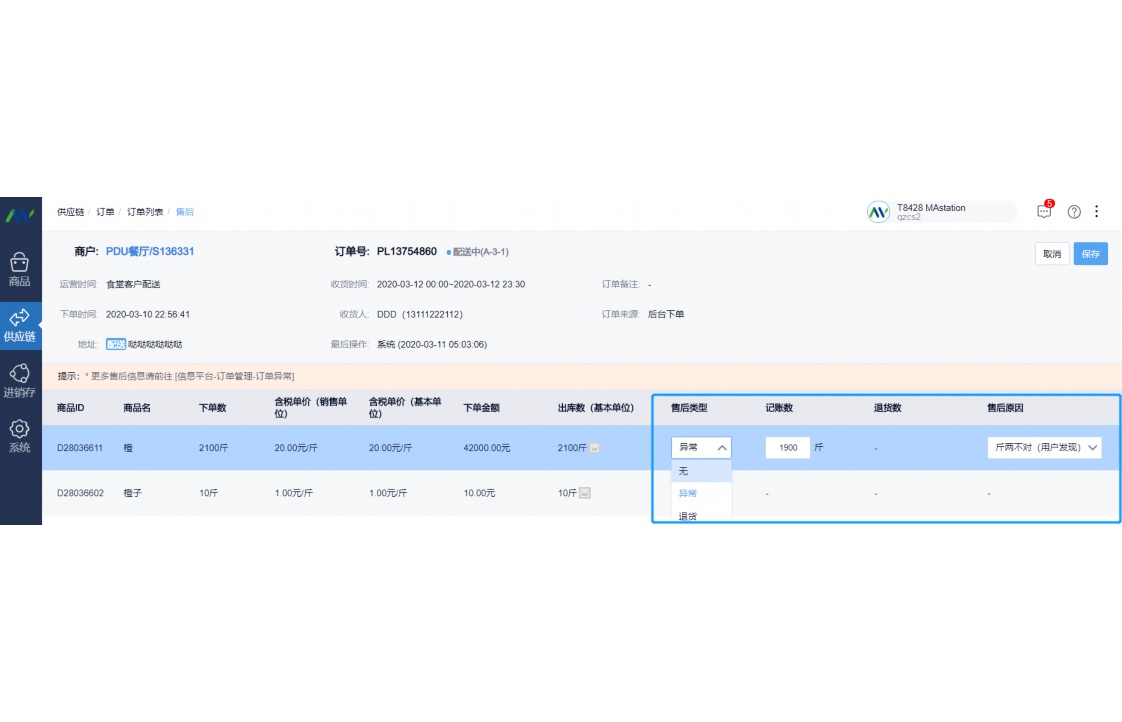Click the icon beside 2100斤 outbound quantity
1122x722 pixels.
pos(595,448)
